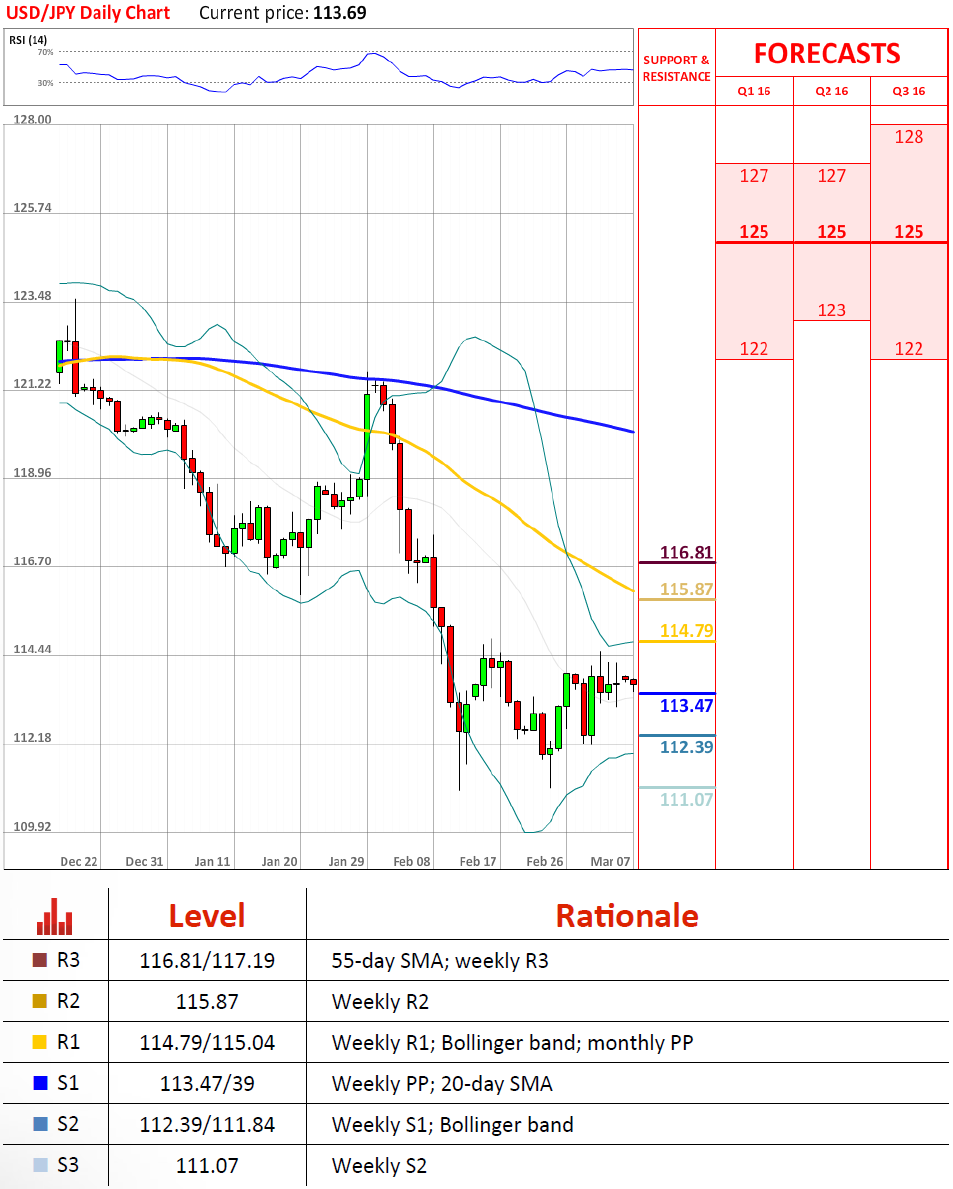Click the 111.07 support level label
Image resolution: width=953 pixels, height=1189 pixels.
[x=686, y=799]
